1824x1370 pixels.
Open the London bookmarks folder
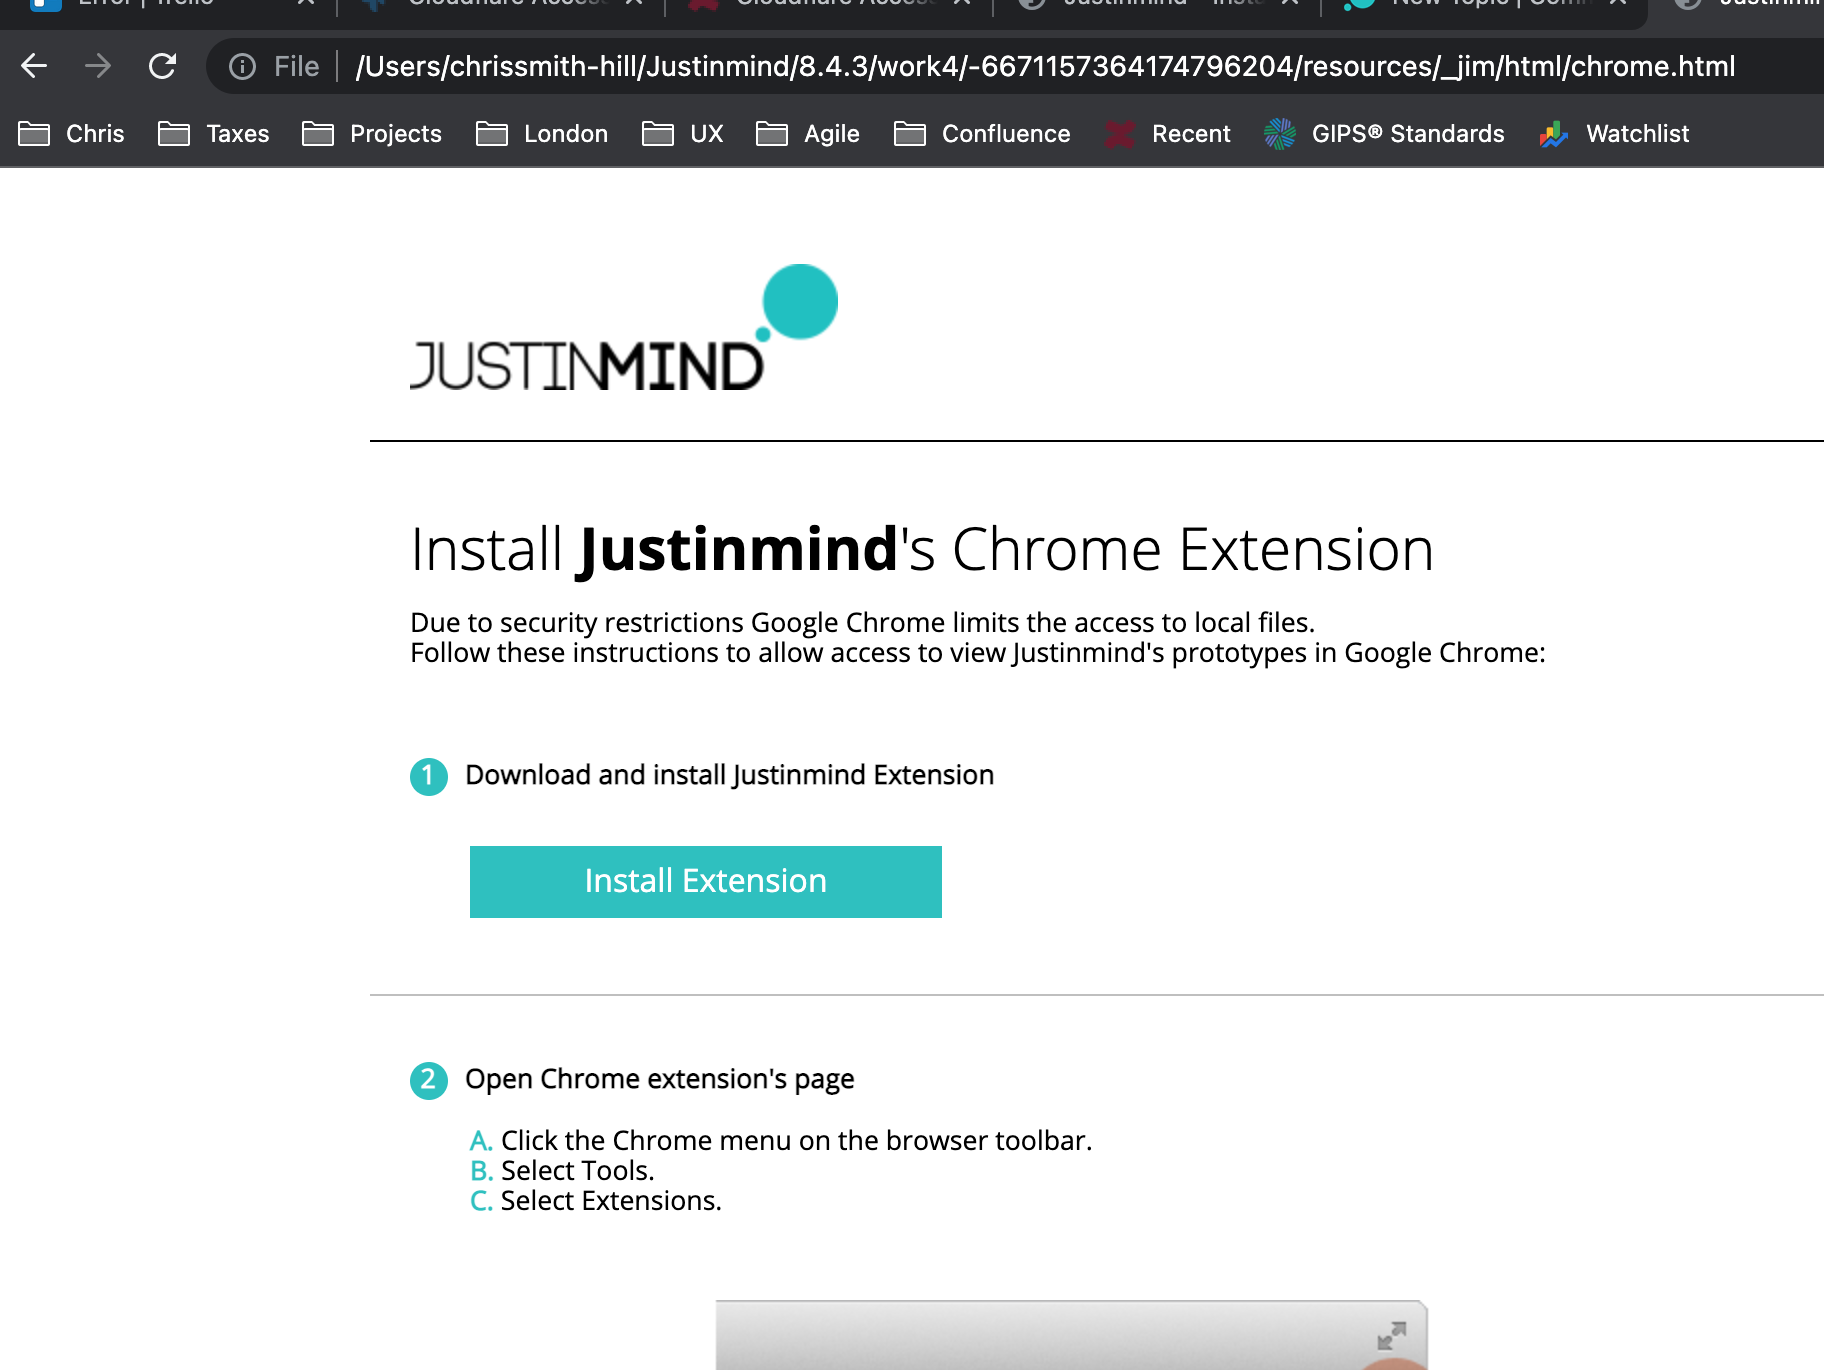pyautogui.click(x=542, y=134)
